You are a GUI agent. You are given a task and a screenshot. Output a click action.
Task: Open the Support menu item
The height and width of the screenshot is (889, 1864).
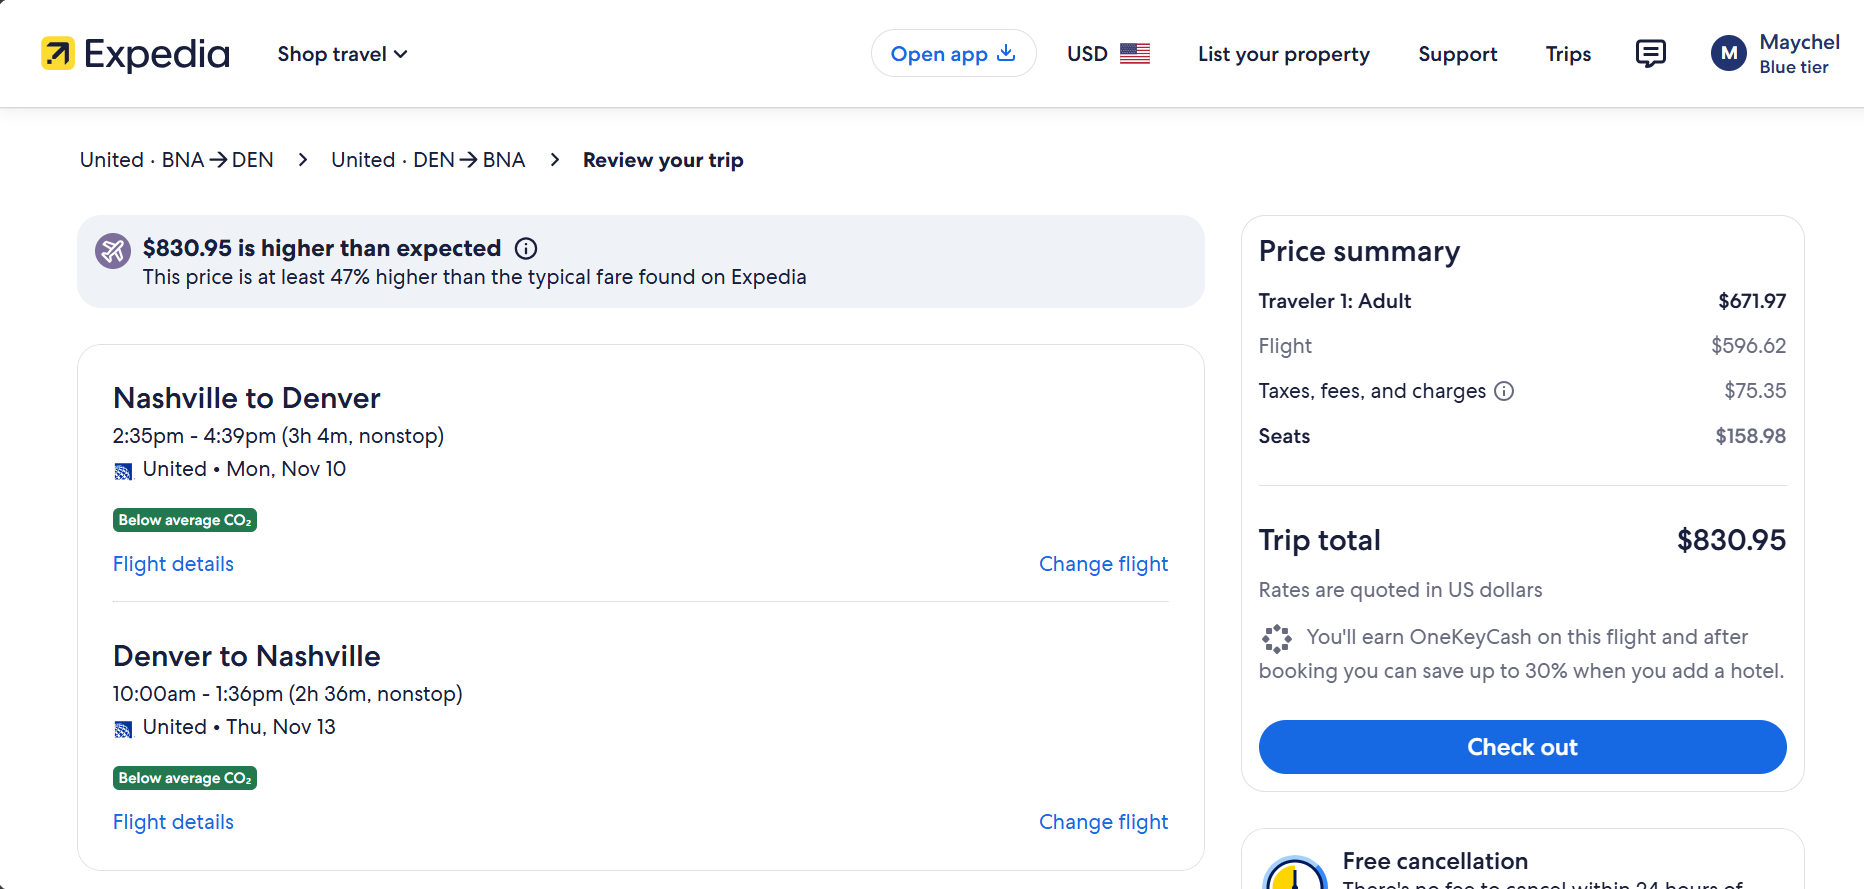pos(1457,54)
